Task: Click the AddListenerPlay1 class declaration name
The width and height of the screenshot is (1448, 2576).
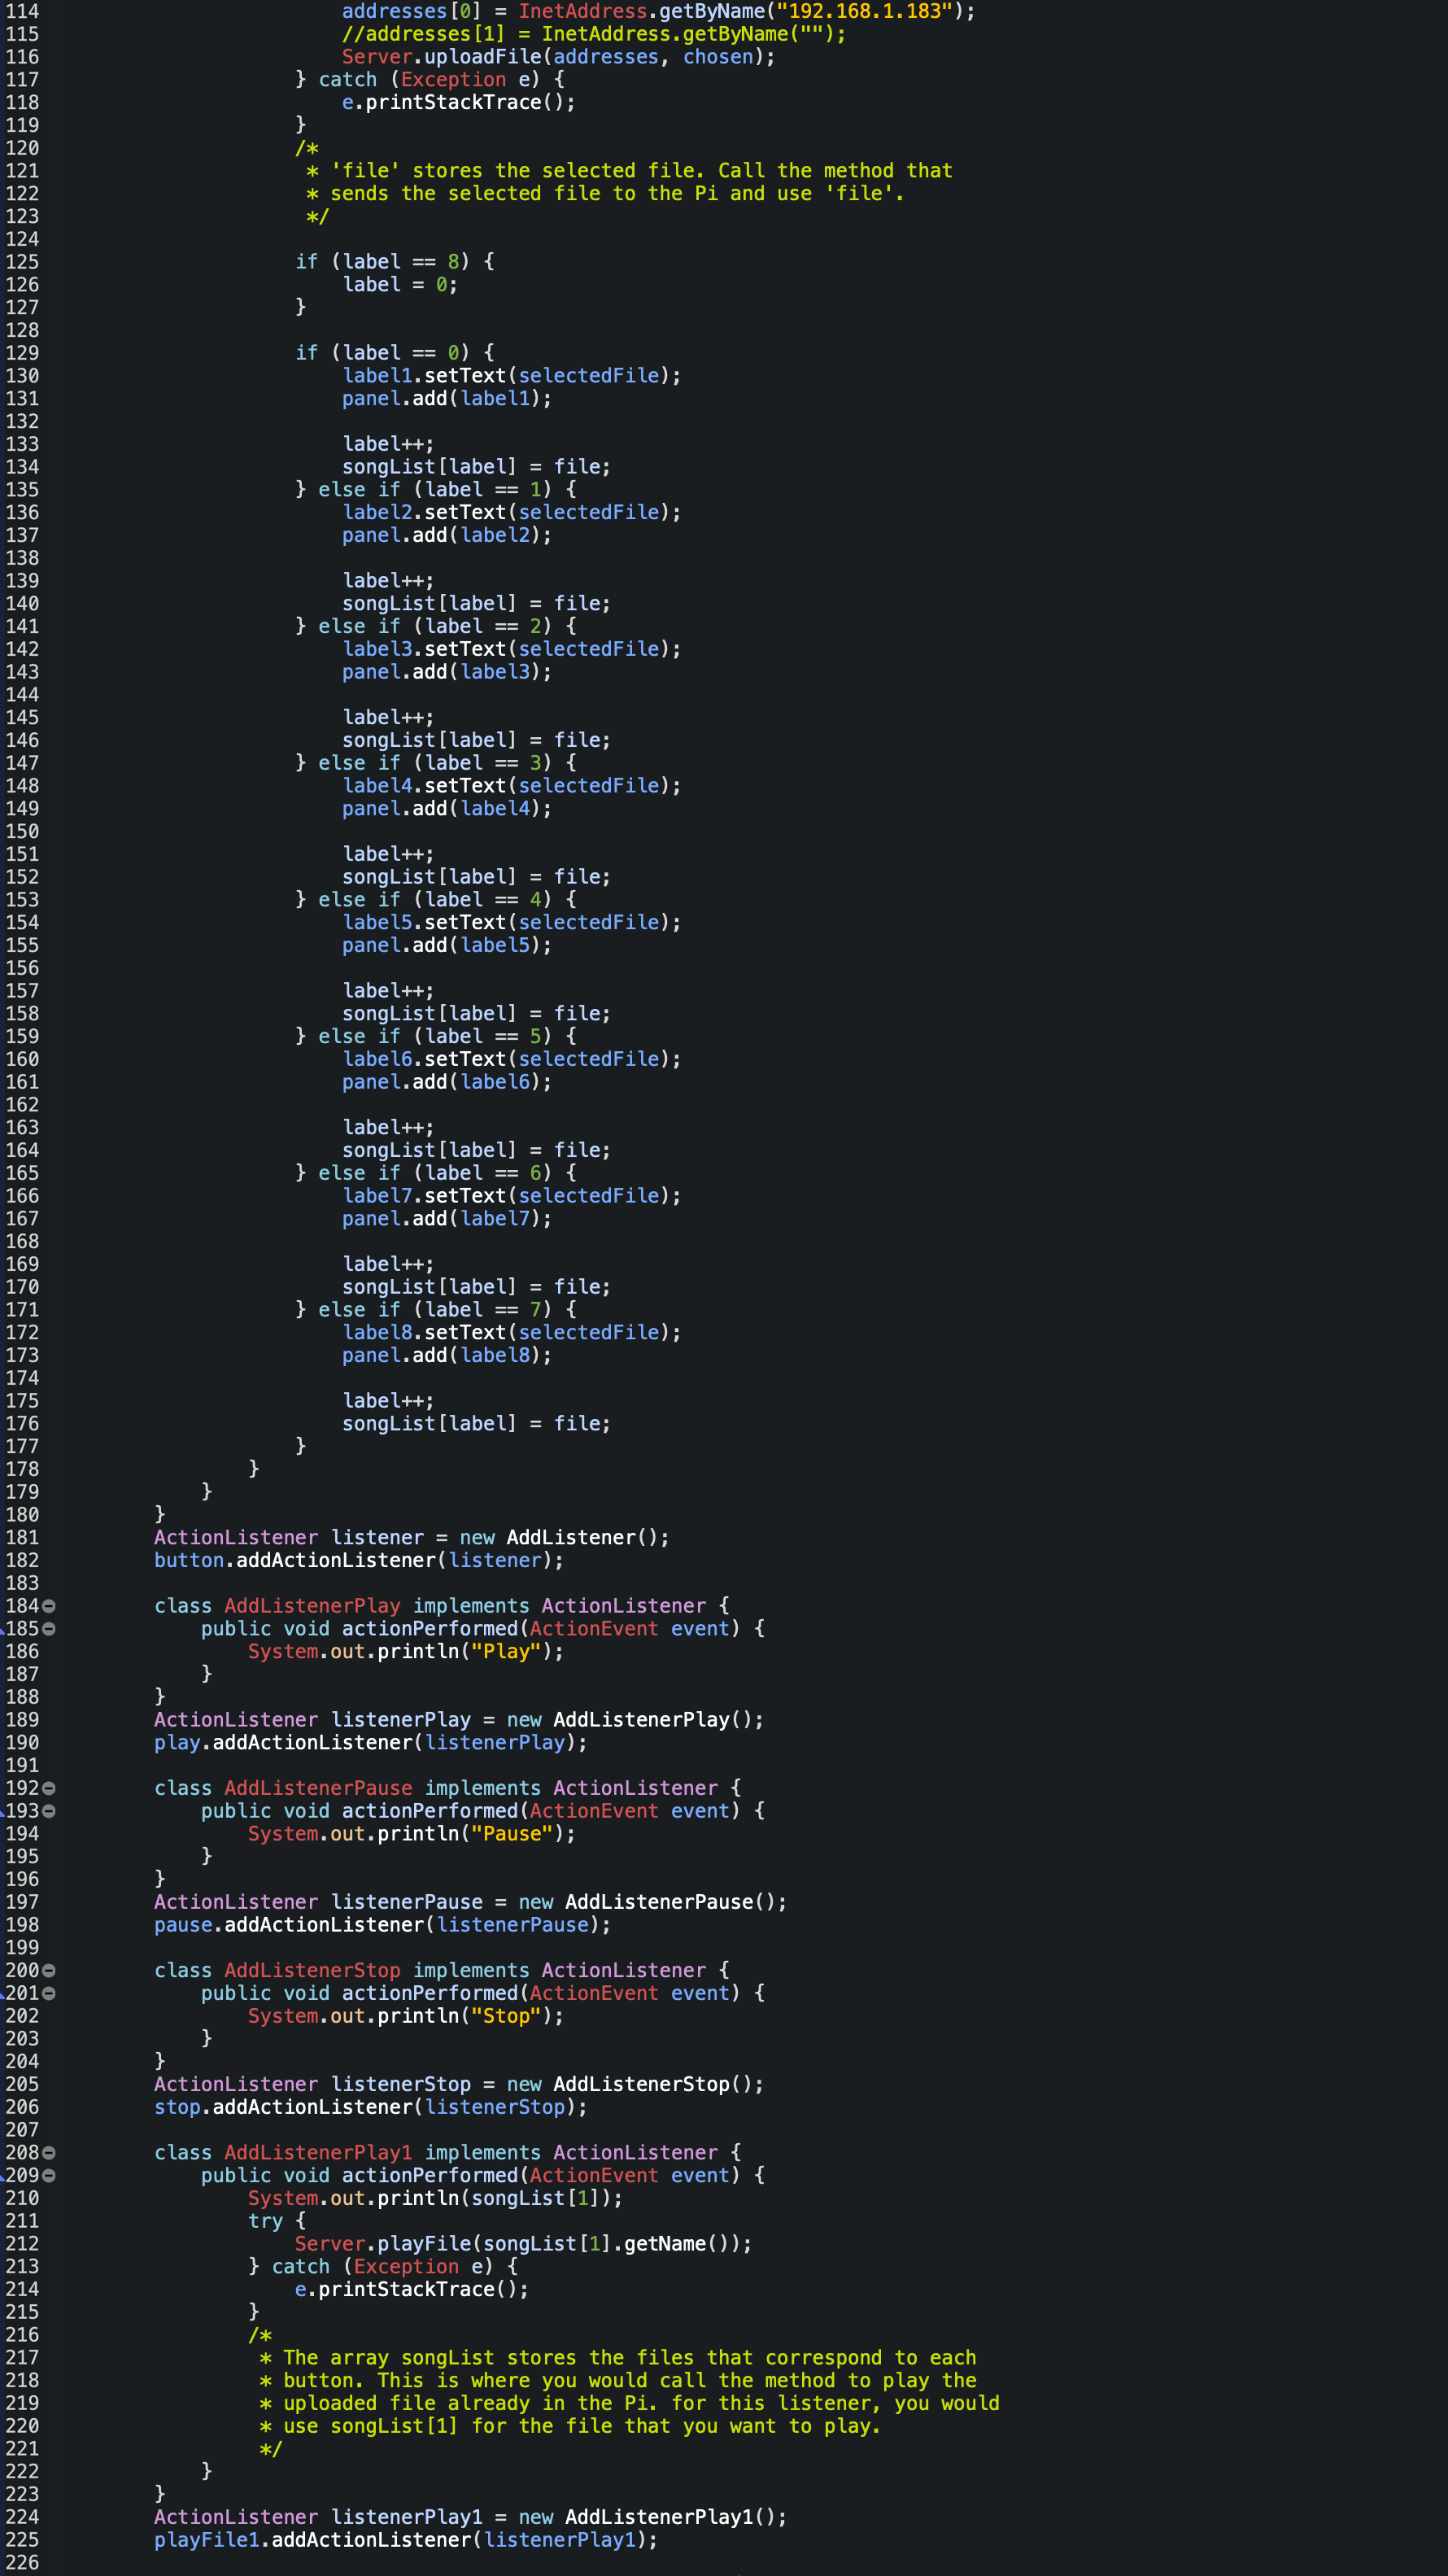Action: click(x=318, y=2152)
